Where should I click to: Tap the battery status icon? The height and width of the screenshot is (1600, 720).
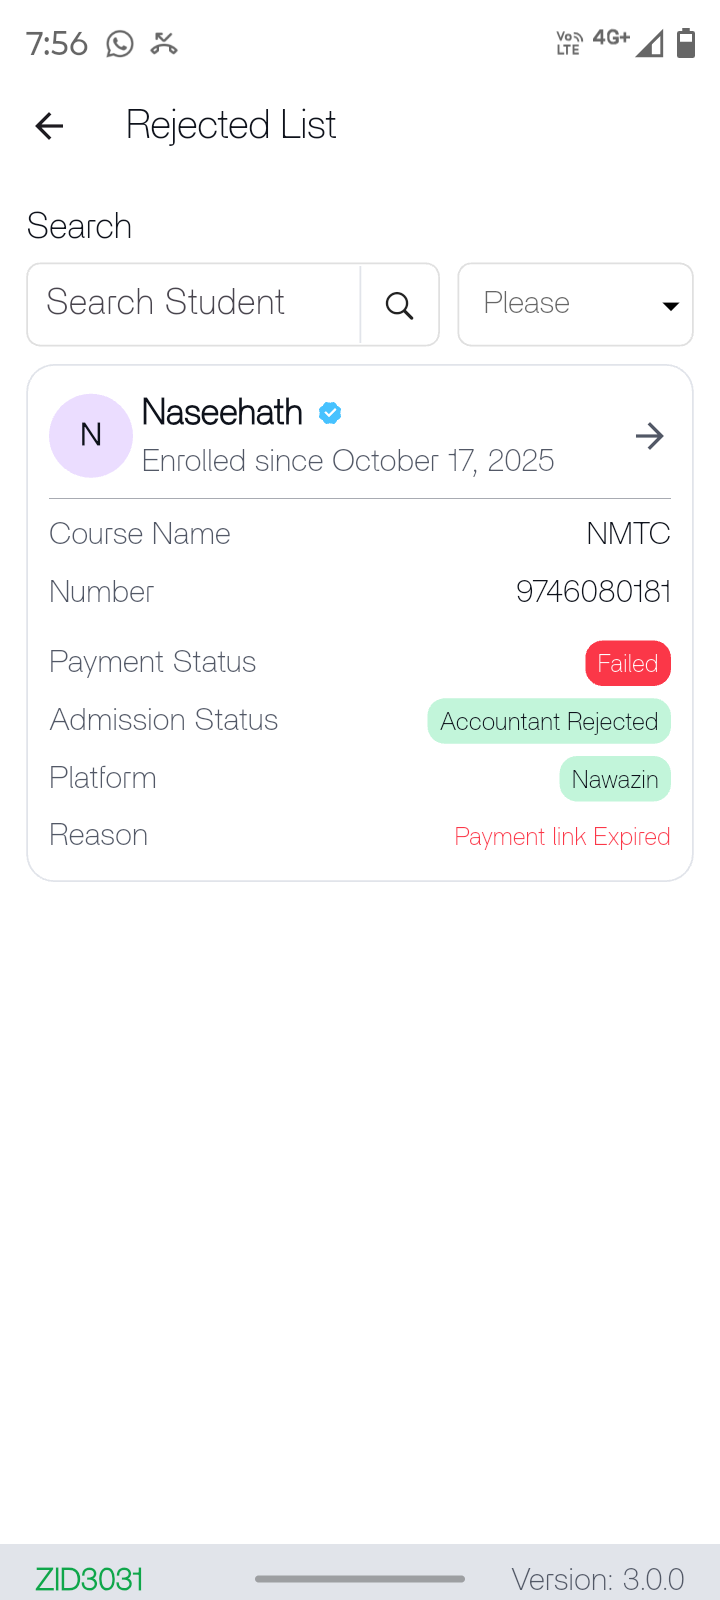686,43
